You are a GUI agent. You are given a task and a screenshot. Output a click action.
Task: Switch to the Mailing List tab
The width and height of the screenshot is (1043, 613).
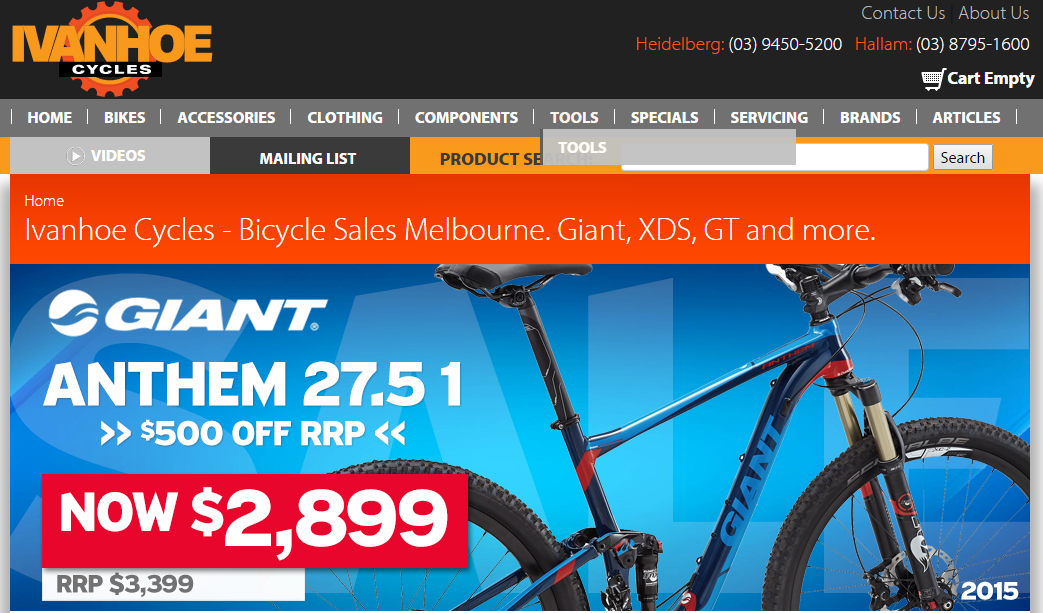click(310, 156)
